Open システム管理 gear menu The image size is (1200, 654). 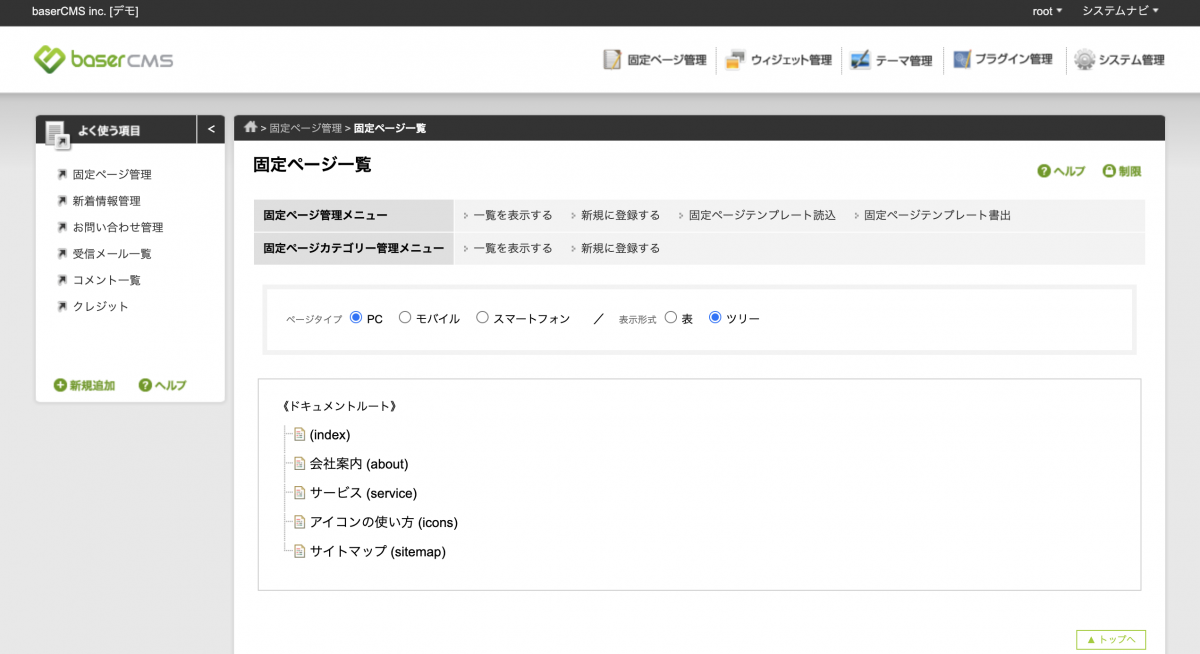(1119, 60)
